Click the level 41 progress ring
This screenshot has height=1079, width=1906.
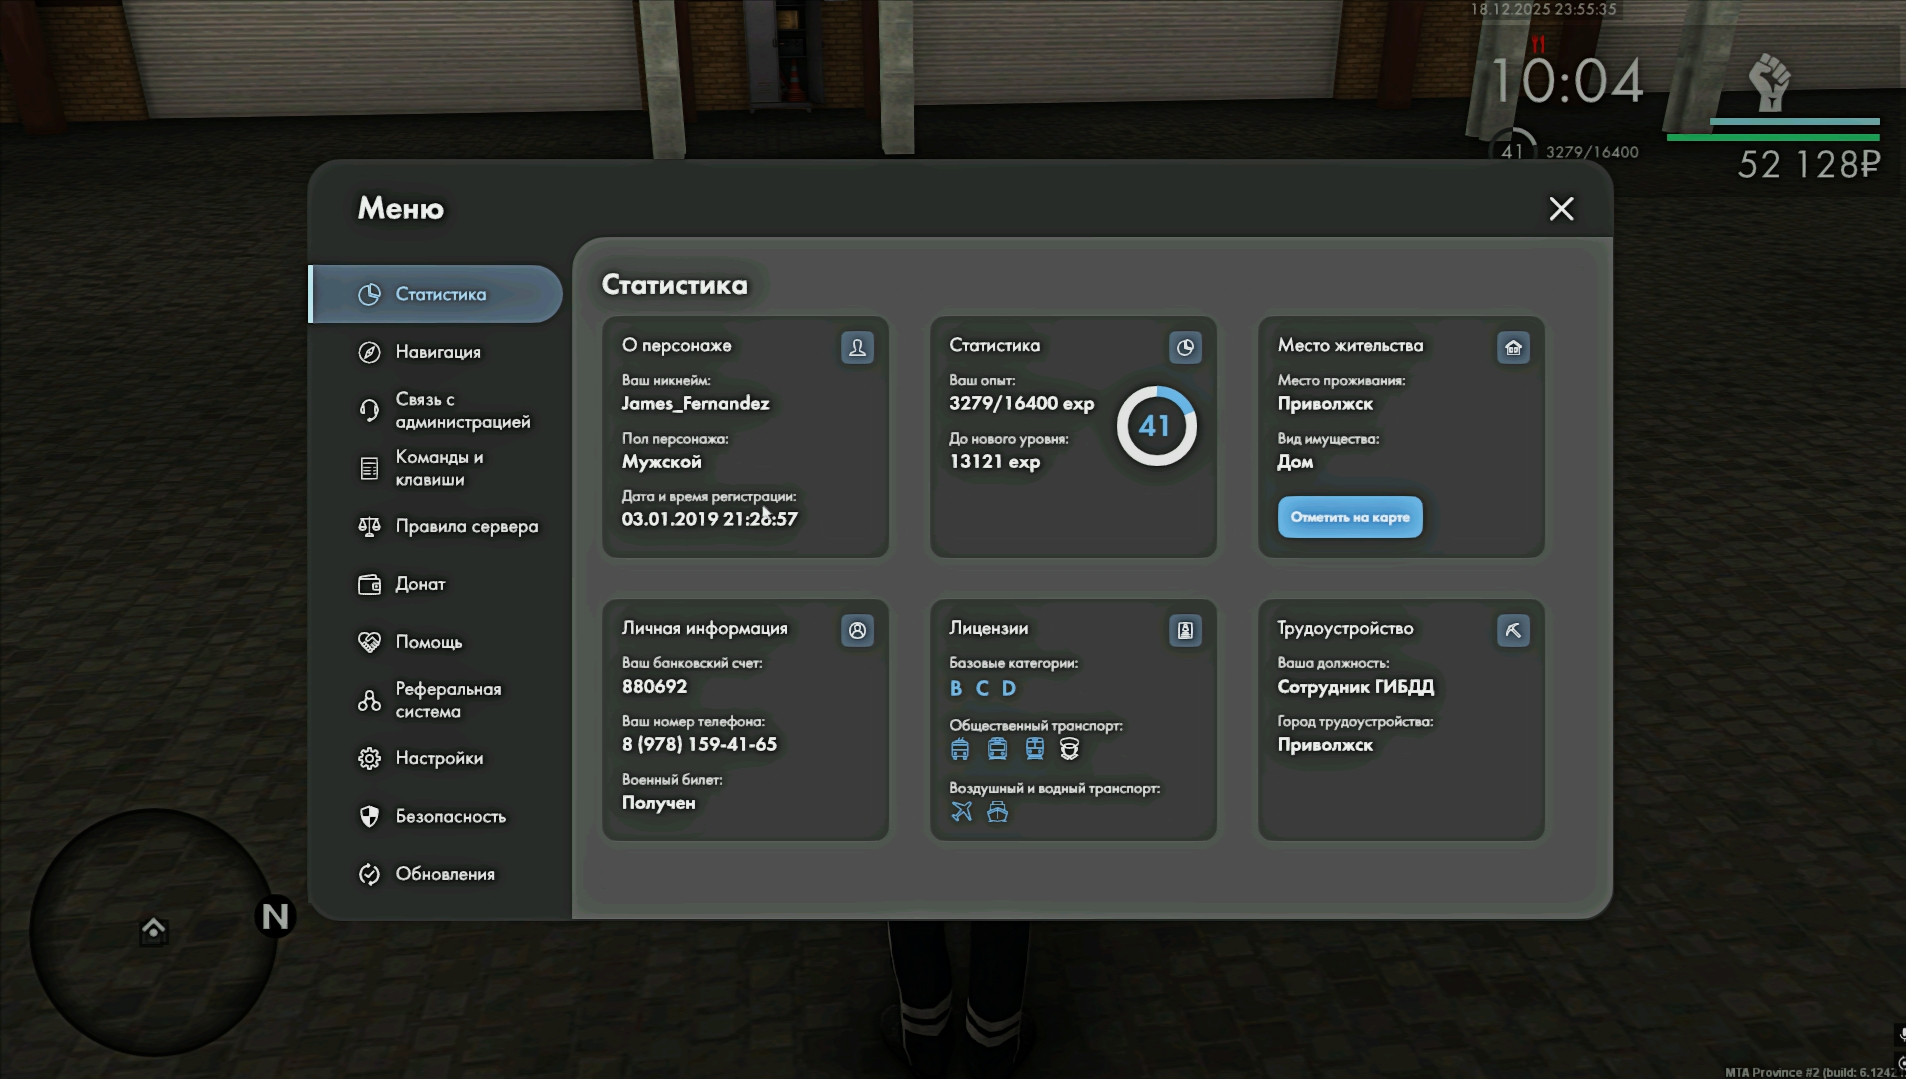(1155, 427)
